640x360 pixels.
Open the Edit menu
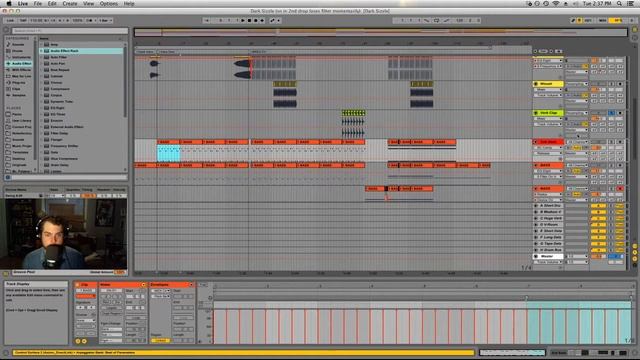click(x=52, y=3)
